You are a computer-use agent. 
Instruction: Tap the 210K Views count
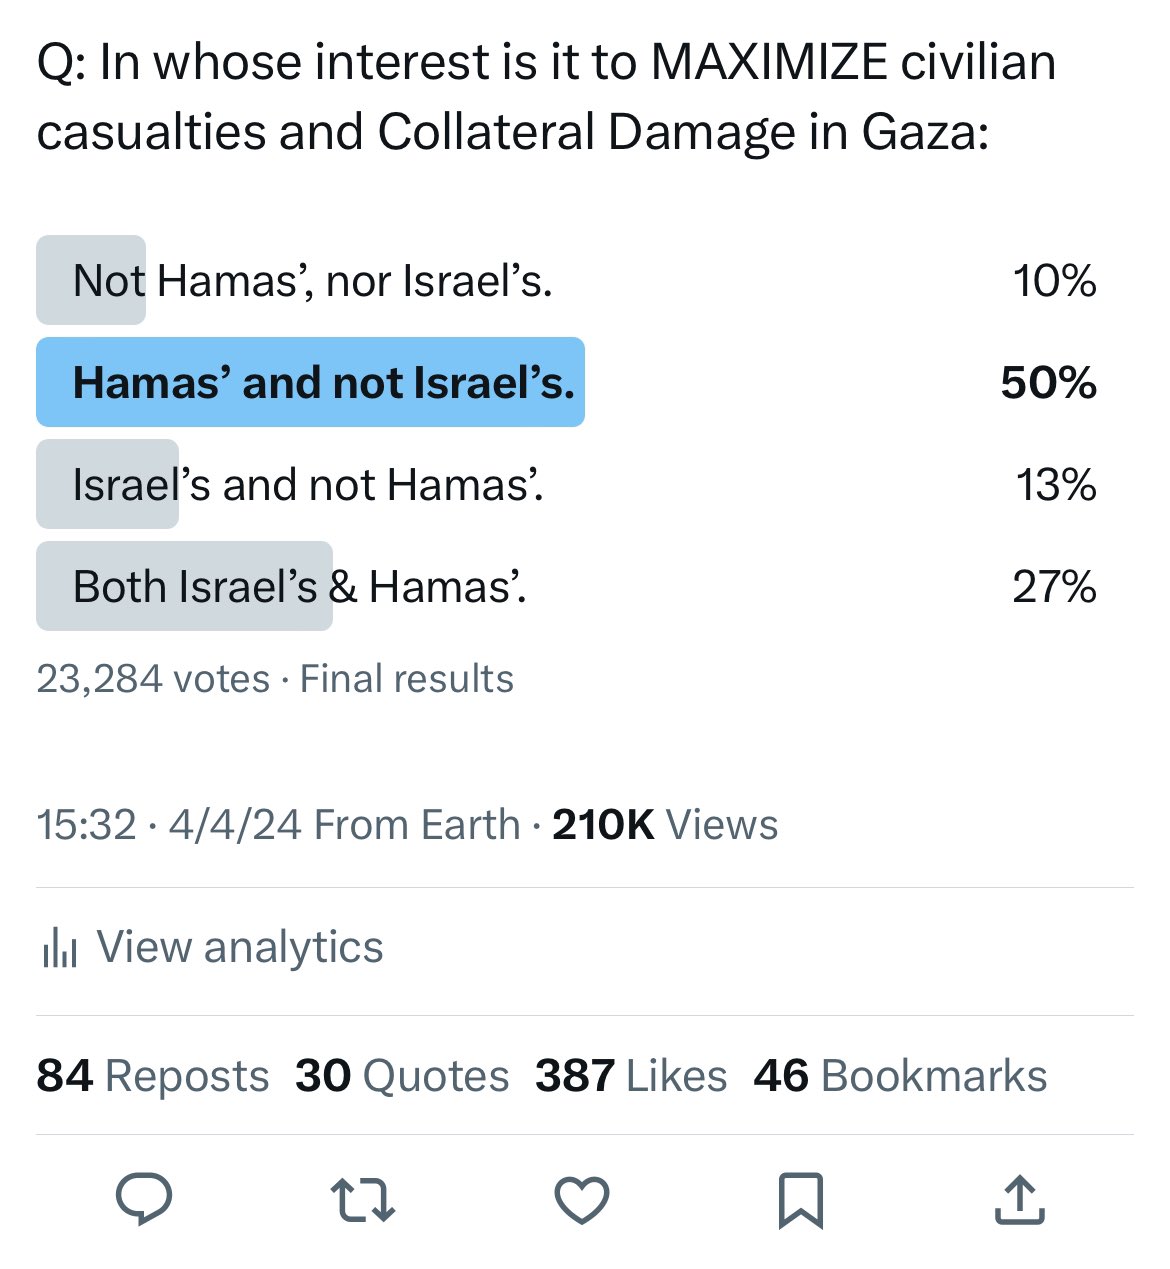[x=664, y=825]
